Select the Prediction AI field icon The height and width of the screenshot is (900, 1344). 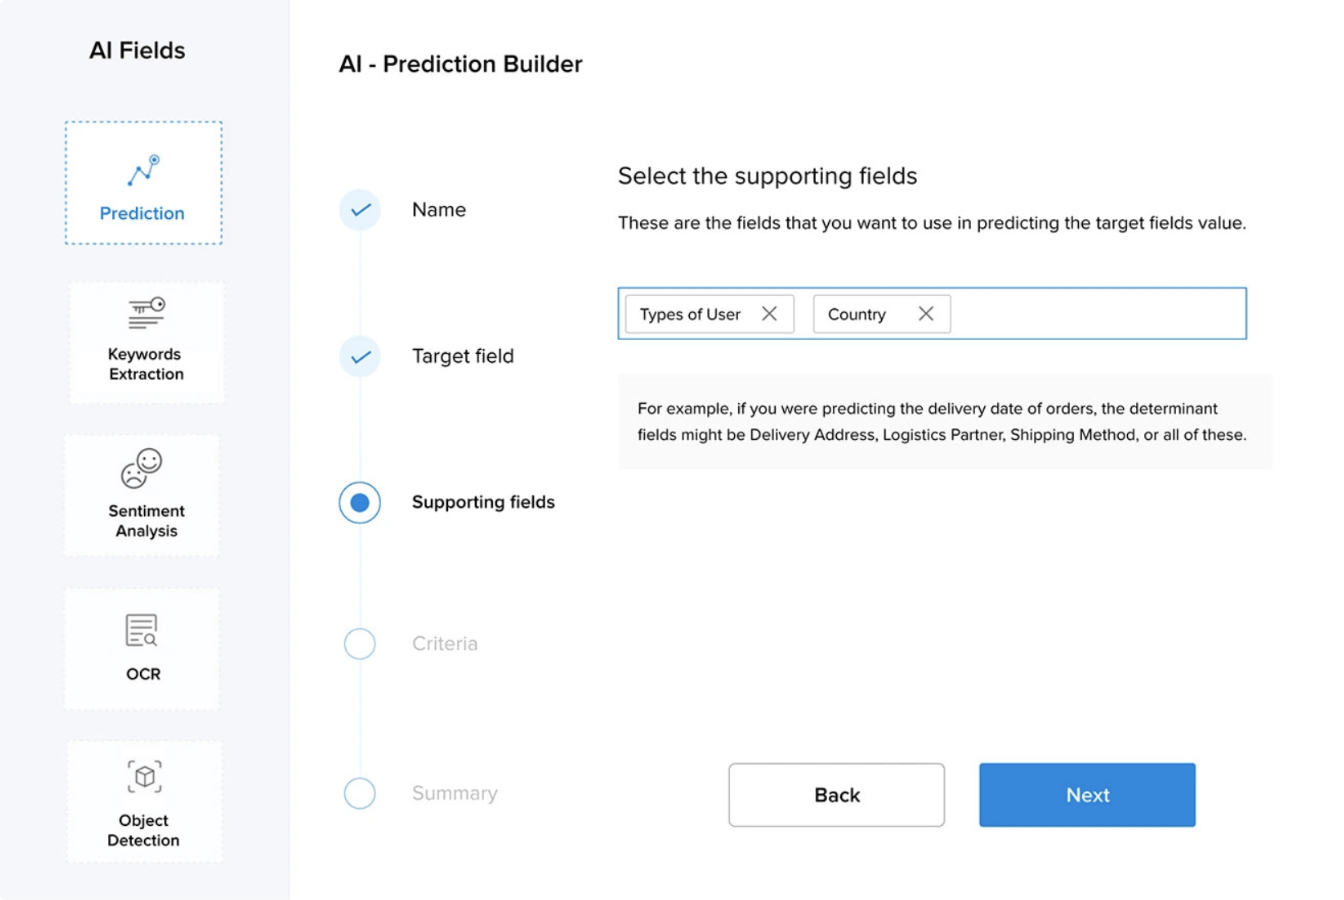[x=142, y=182]
